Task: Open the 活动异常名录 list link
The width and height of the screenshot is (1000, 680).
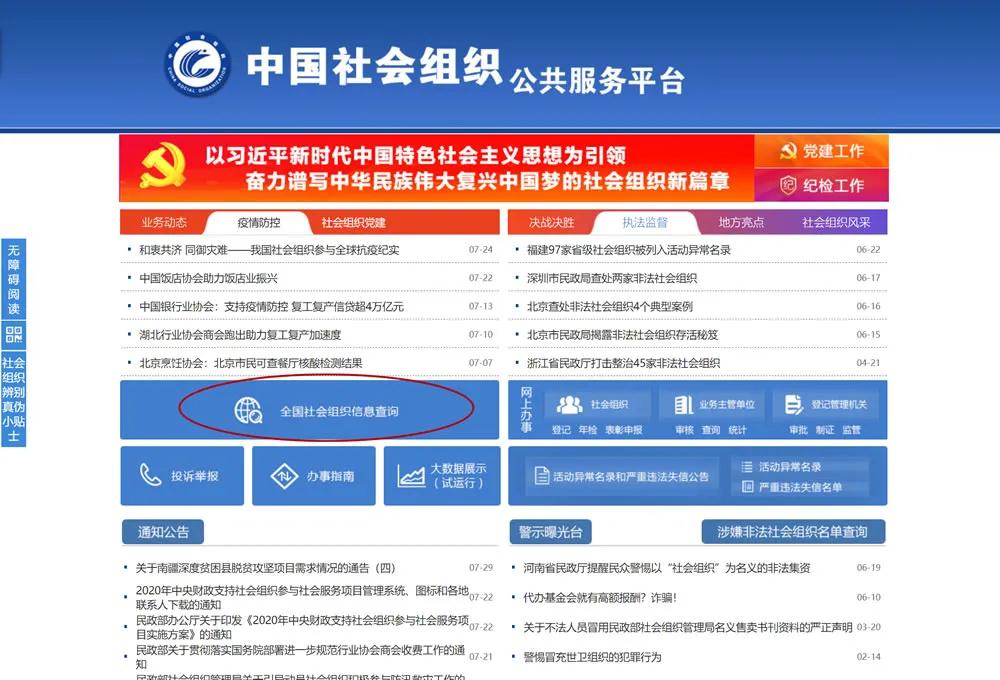Action: point(789,467)
